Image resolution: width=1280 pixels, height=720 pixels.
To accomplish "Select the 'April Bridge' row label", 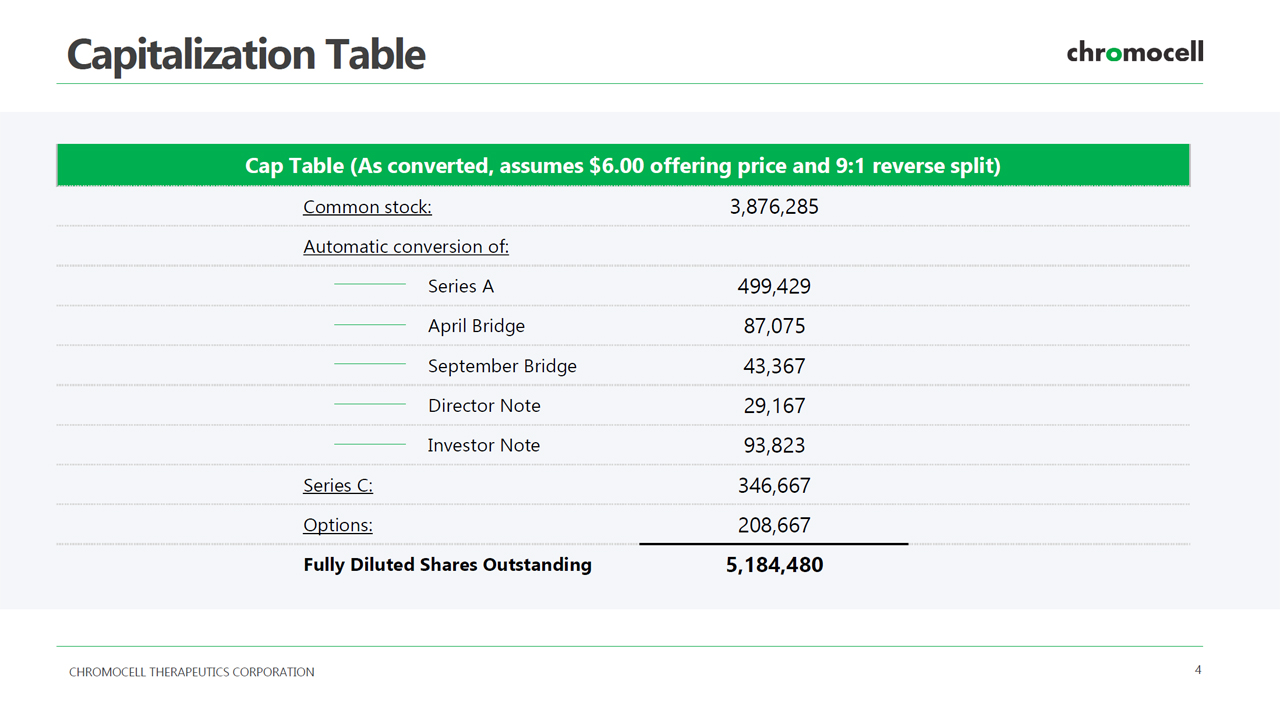I will point(476,326).
